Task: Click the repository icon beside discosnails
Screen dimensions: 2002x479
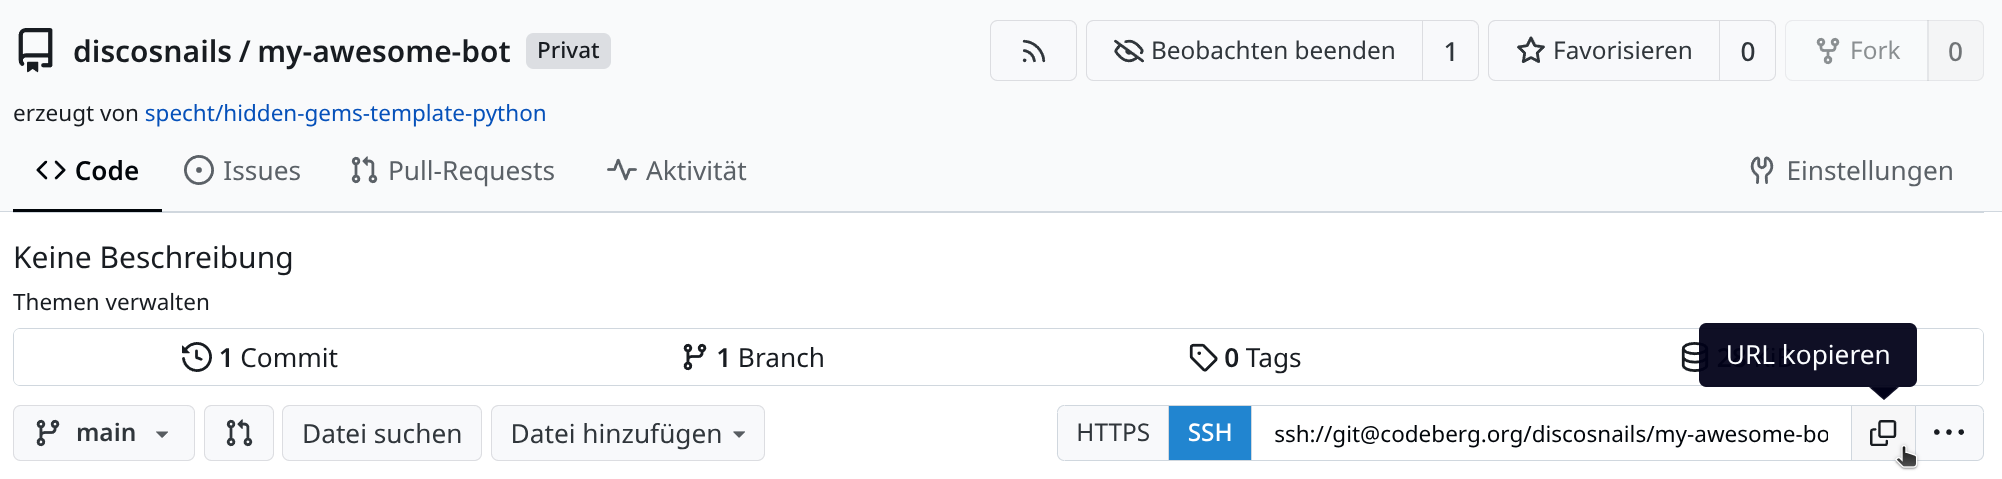Action: coord(36,50)
